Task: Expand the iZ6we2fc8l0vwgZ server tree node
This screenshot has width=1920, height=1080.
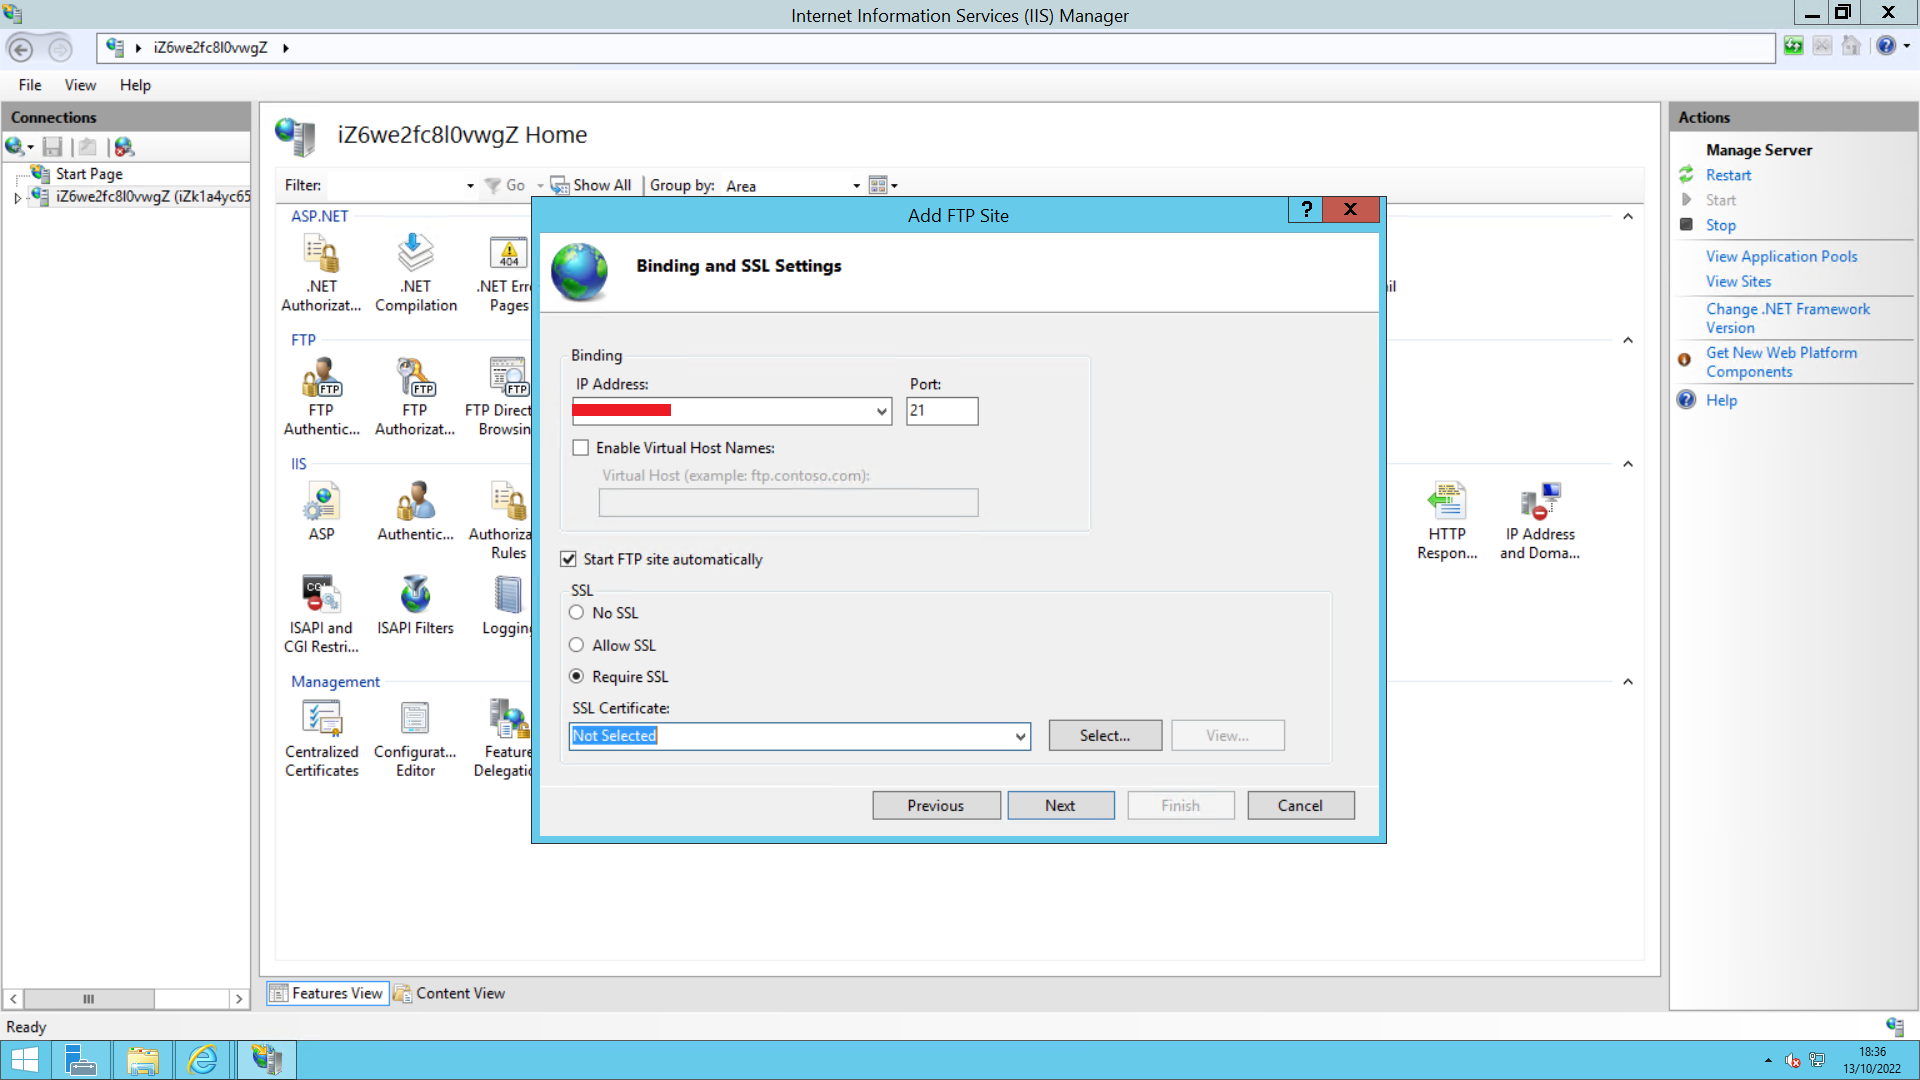Action: pos(17,198)
